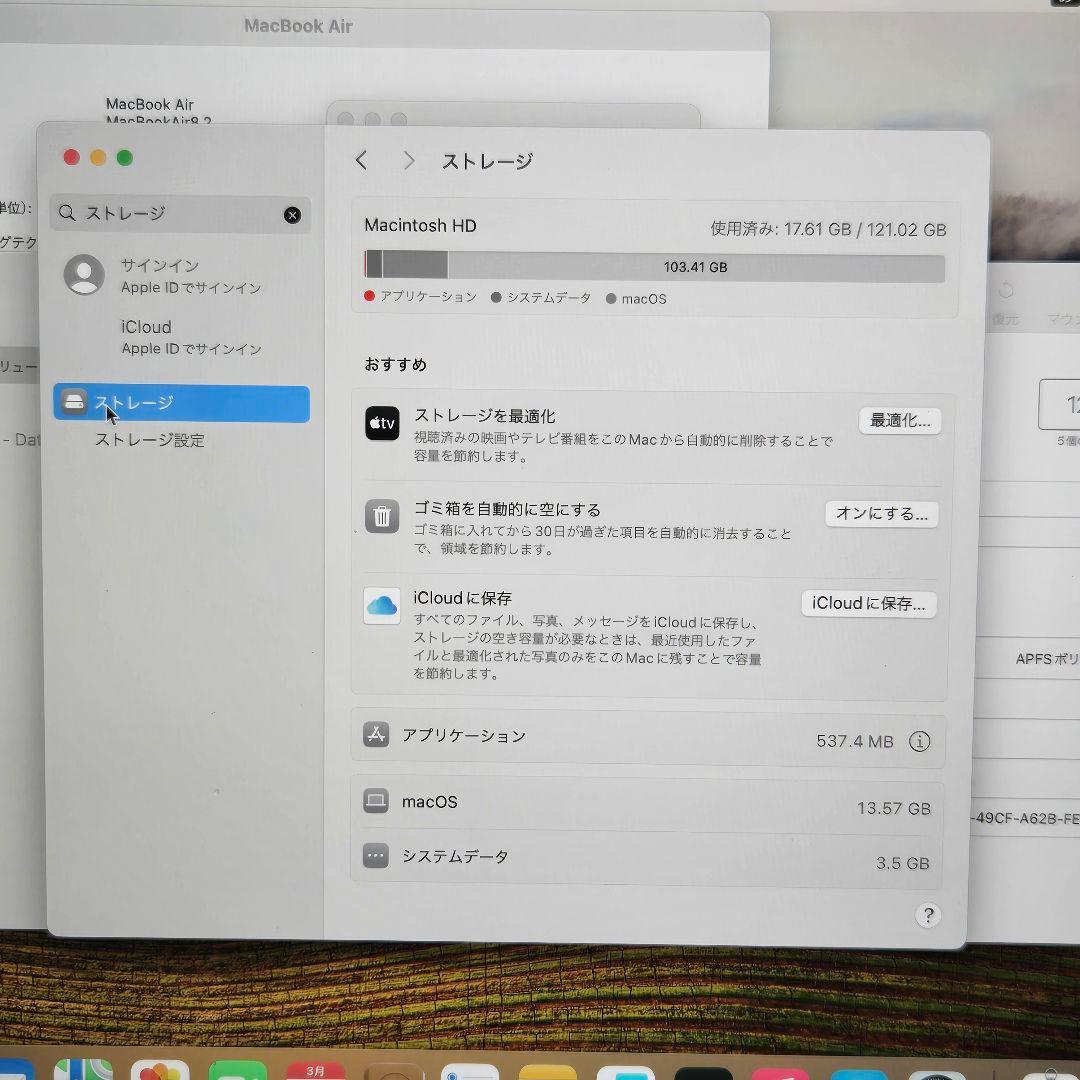Click the ellipsis icon beside システムデータ
The image size is (1080, 1080).
(x=375, y=855)
